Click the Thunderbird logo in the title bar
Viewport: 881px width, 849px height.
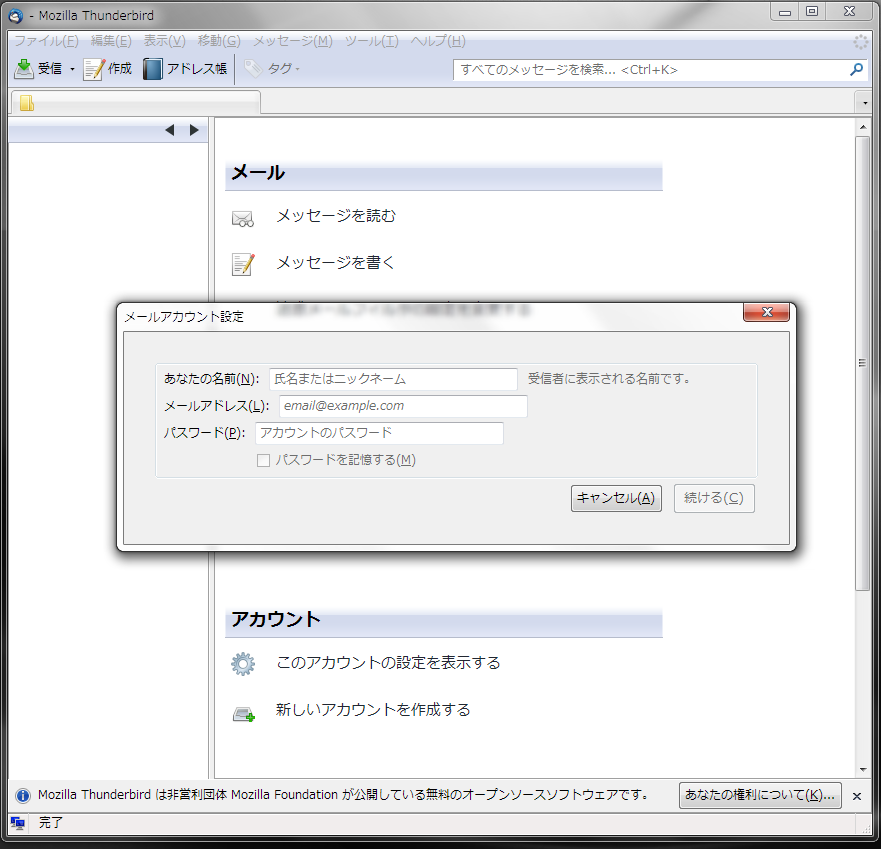click(15, 16)
